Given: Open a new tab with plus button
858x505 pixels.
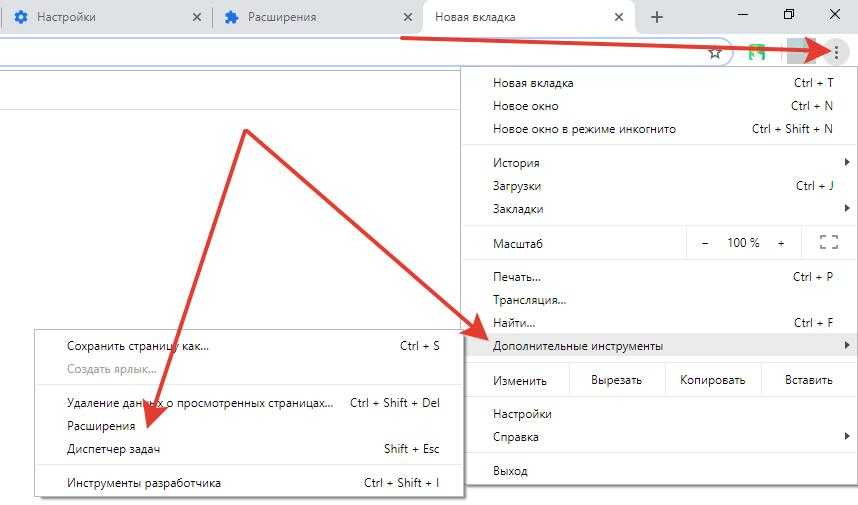Looking at the screenshot, I should (657, 17).
